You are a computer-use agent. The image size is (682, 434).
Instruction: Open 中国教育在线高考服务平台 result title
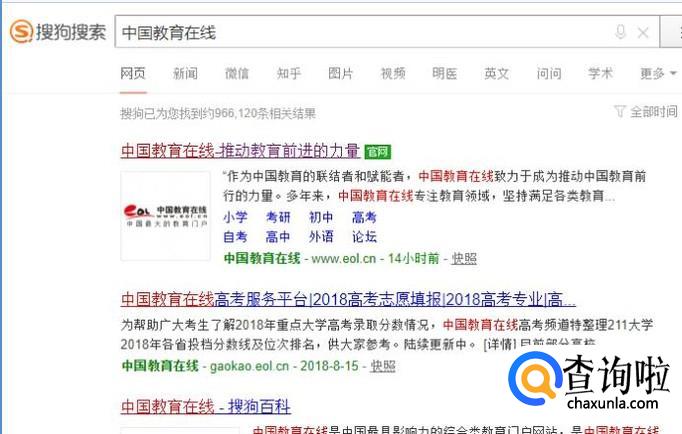pos(348,300)
